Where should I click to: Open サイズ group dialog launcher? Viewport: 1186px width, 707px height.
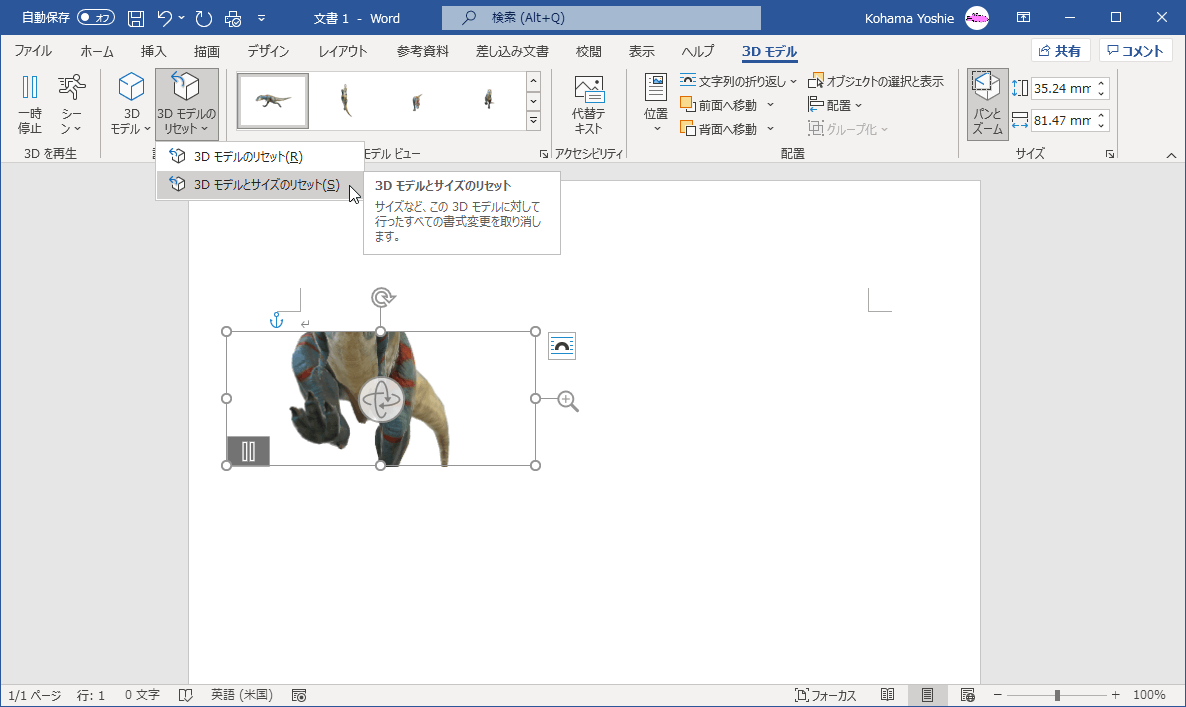coord(1110,153)
